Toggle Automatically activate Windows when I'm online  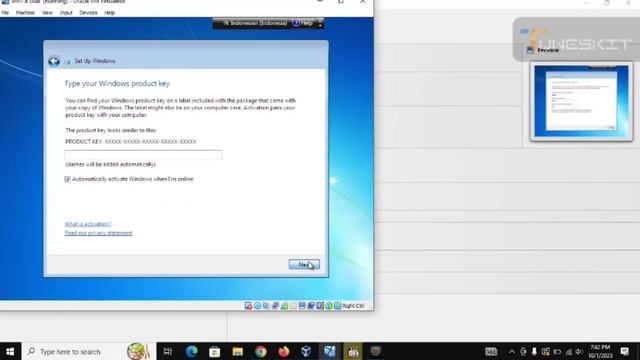68,179
